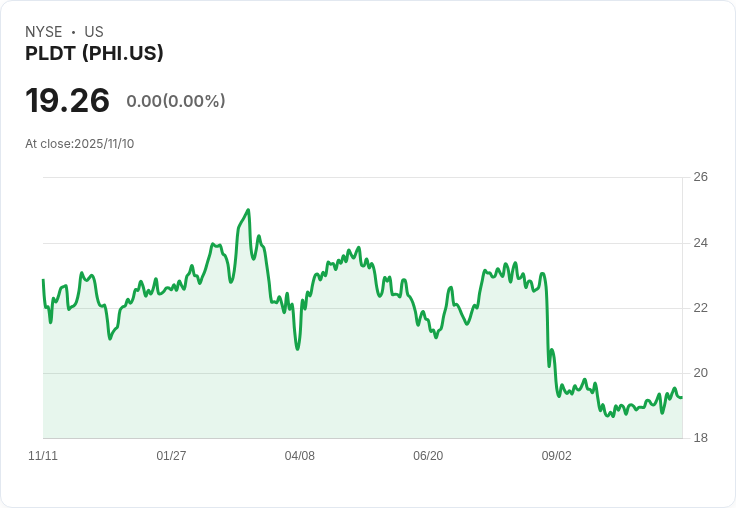Select the 04/08 date on the time axis

300,456
